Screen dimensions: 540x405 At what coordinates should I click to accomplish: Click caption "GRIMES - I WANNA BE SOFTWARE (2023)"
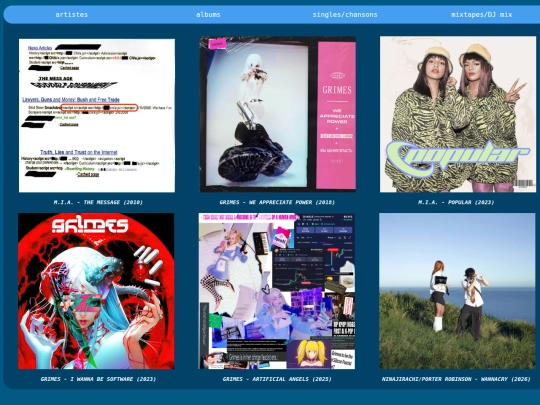click(x=98, y=379)
